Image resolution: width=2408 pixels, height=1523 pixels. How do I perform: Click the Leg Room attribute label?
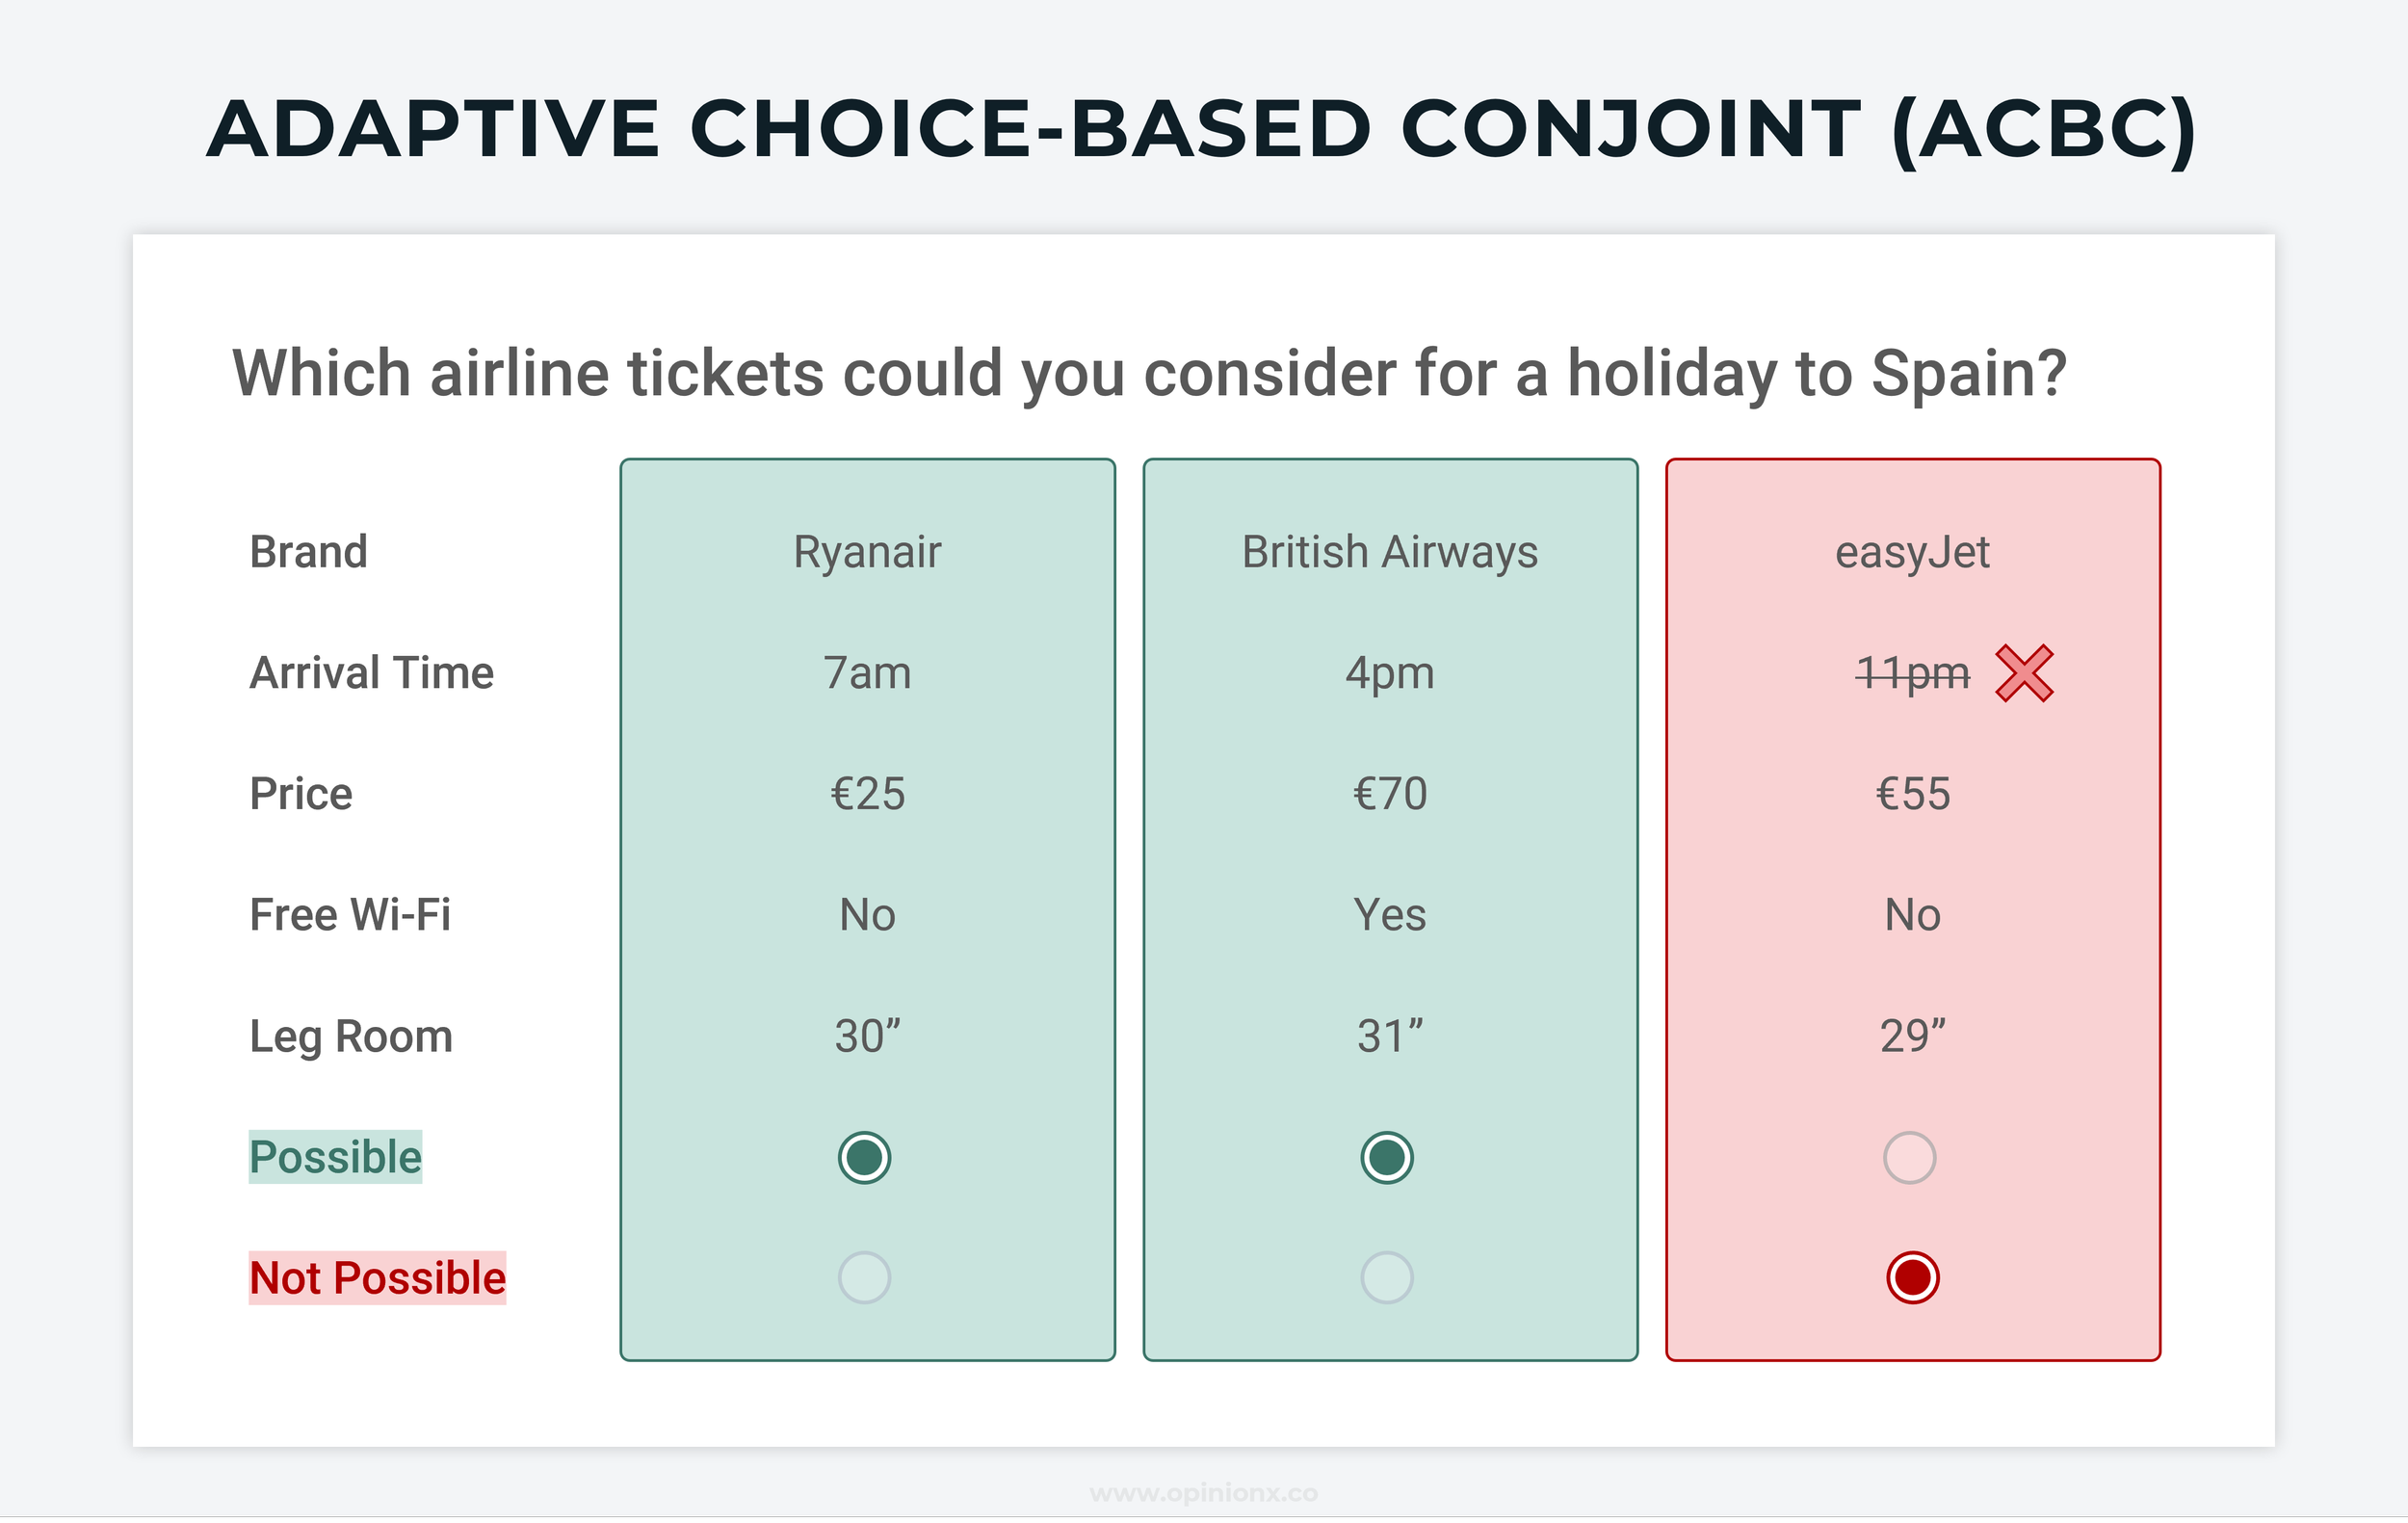(x=351, y=1036)
